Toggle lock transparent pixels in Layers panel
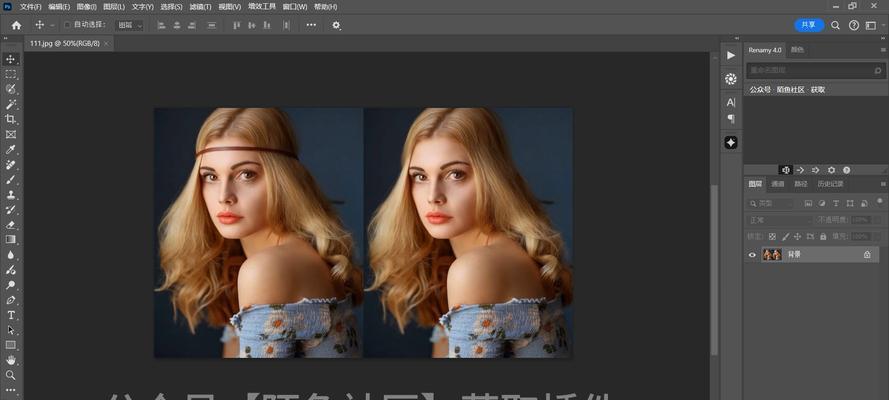The width and height of the screenshot is (889, 400). coord(772,237)
